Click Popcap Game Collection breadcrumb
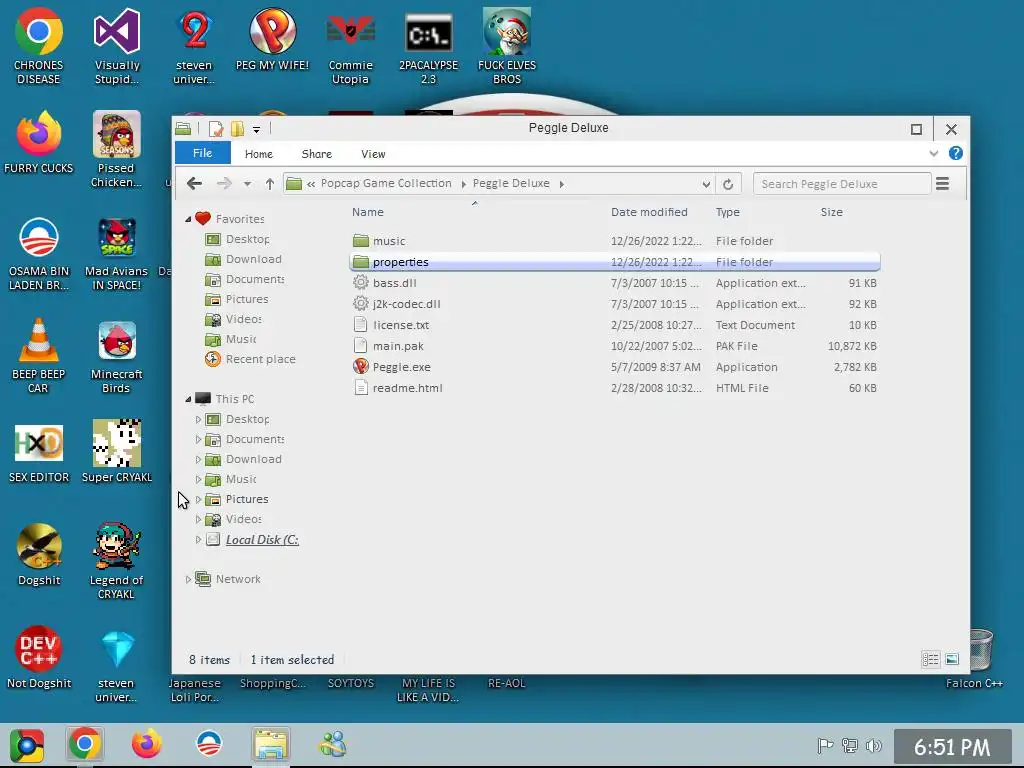This screenshot has height=768, width=1024. pos(386,184)
